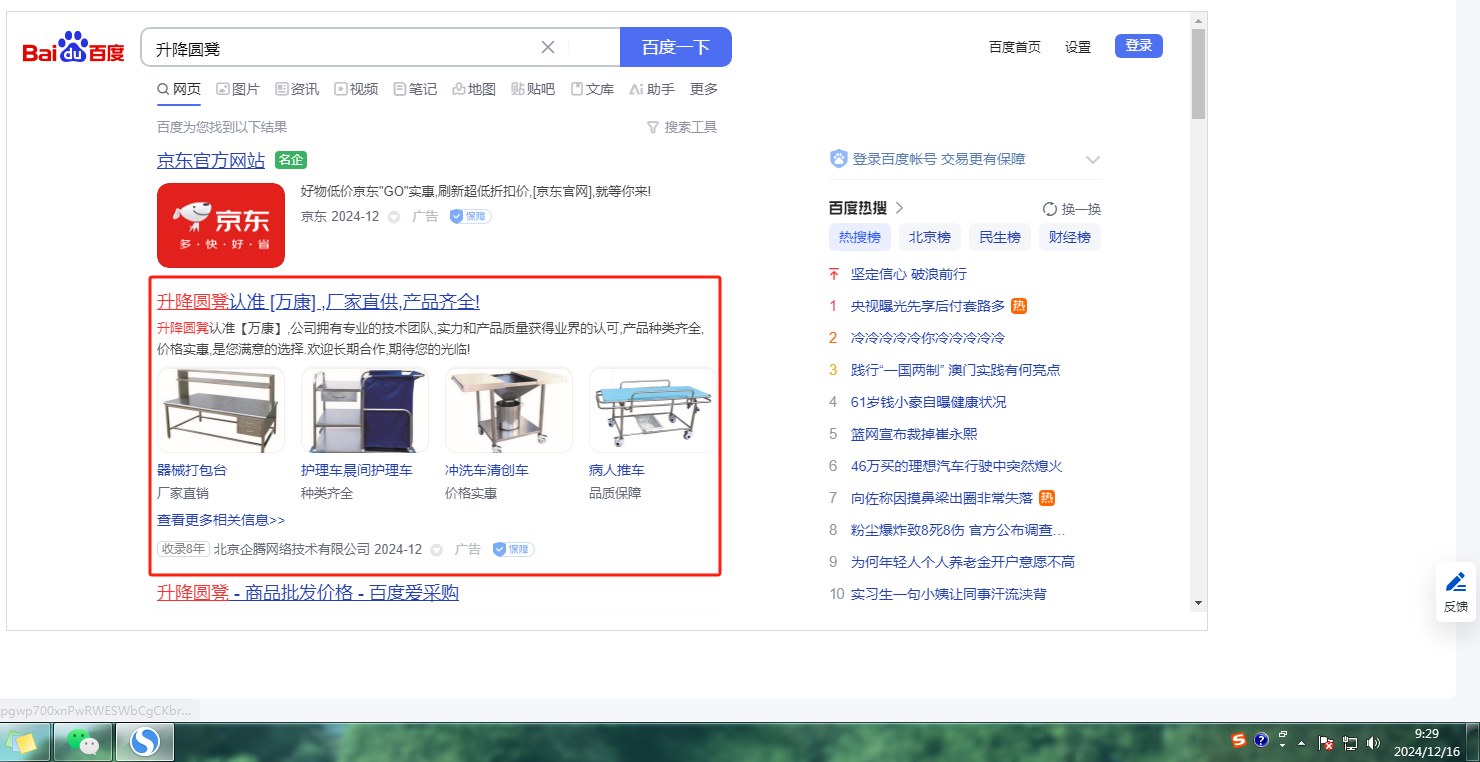Open the 器械打包台 link
This screenshot has width=1480, height=762.
click(x=192, y=470)
